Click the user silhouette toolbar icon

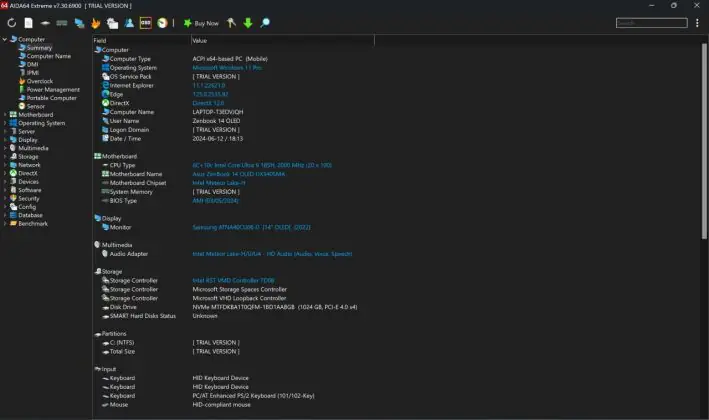pyautogui.click(x=129, y=23)
